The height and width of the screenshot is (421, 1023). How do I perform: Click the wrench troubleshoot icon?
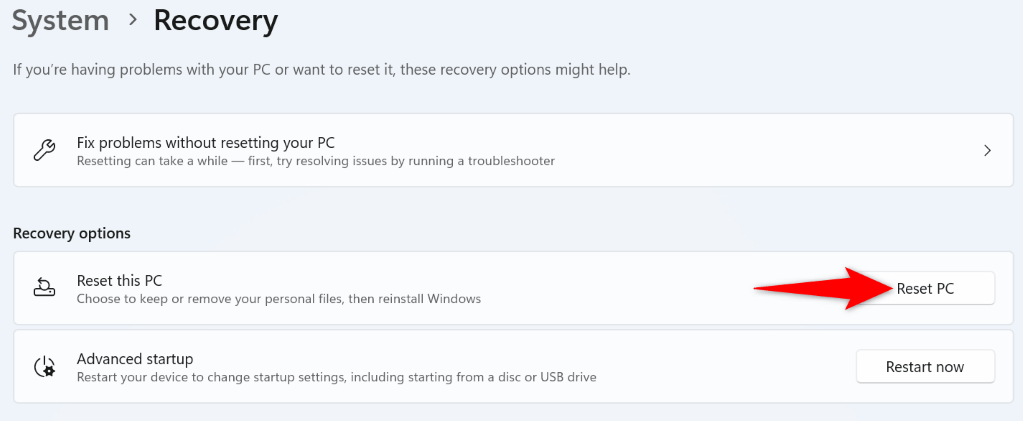pos(44,151)
